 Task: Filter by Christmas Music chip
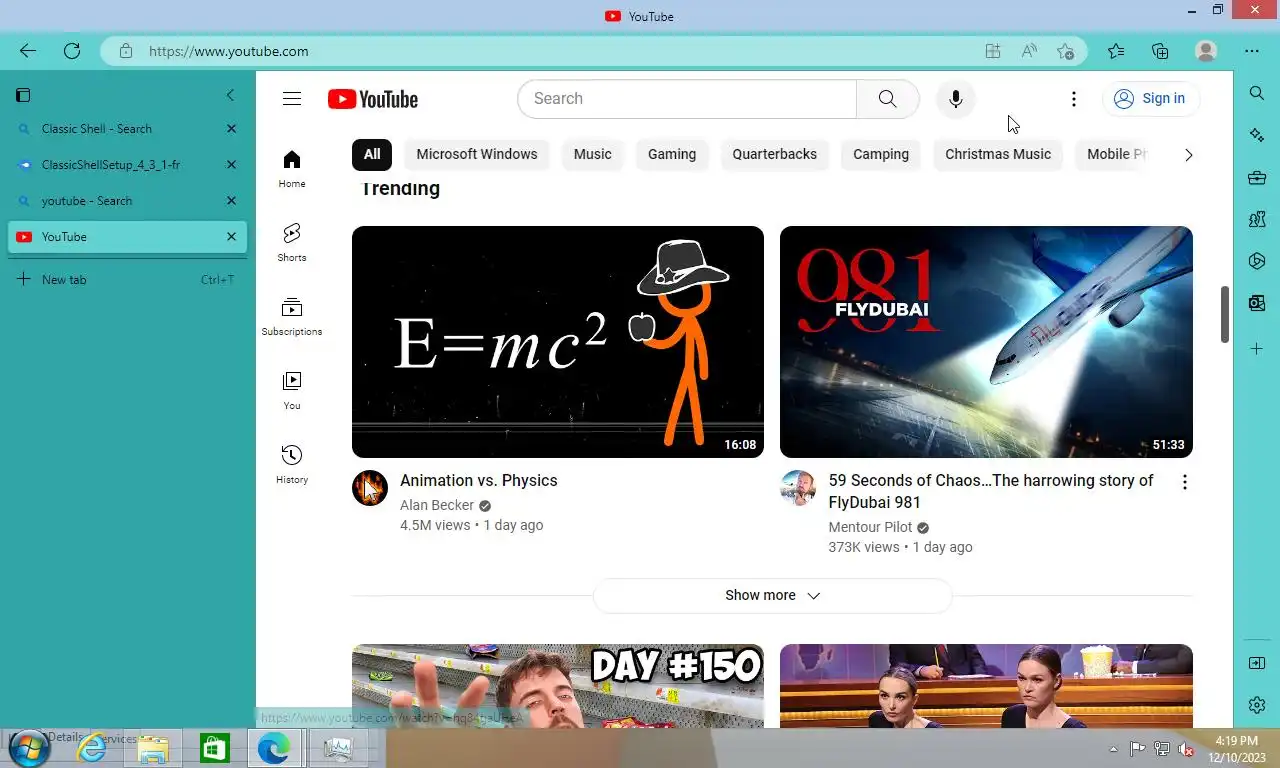[x=998, y=154]
